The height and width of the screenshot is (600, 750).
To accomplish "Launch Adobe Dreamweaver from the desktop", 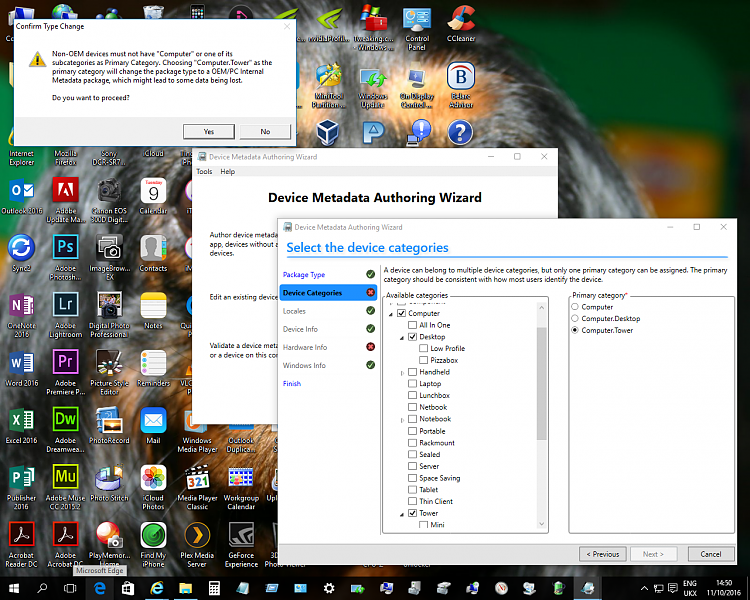I will (x=66, y=419).
